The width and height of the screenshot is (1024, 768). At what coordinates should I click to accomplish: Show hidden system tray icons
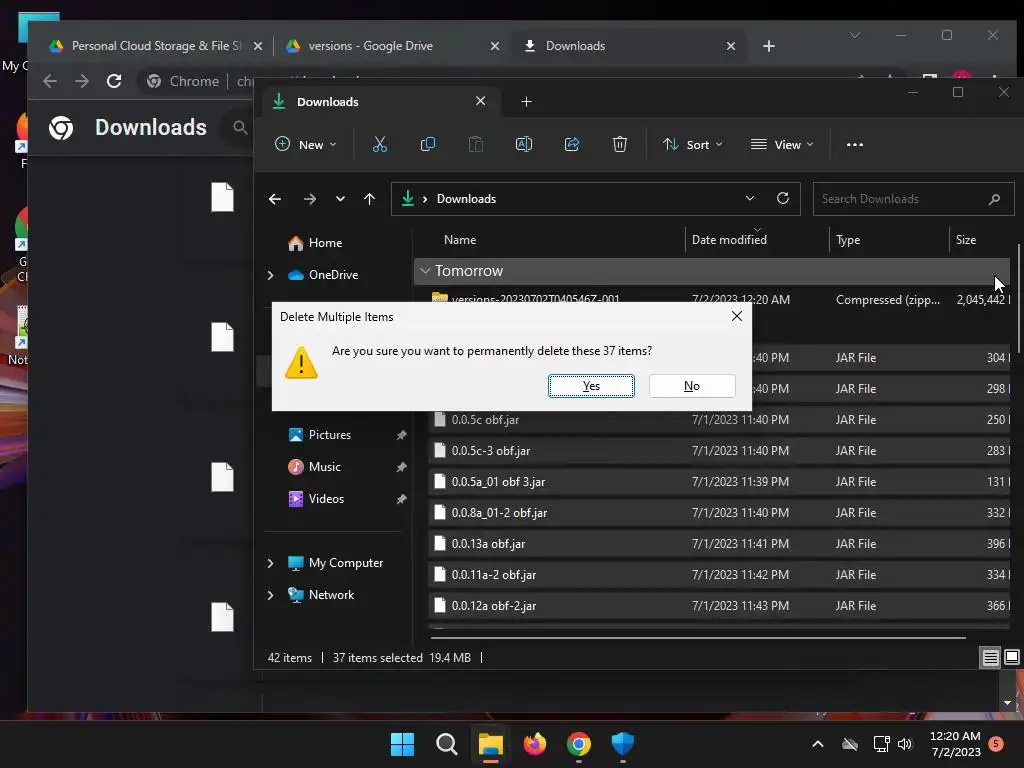(818, 744)
